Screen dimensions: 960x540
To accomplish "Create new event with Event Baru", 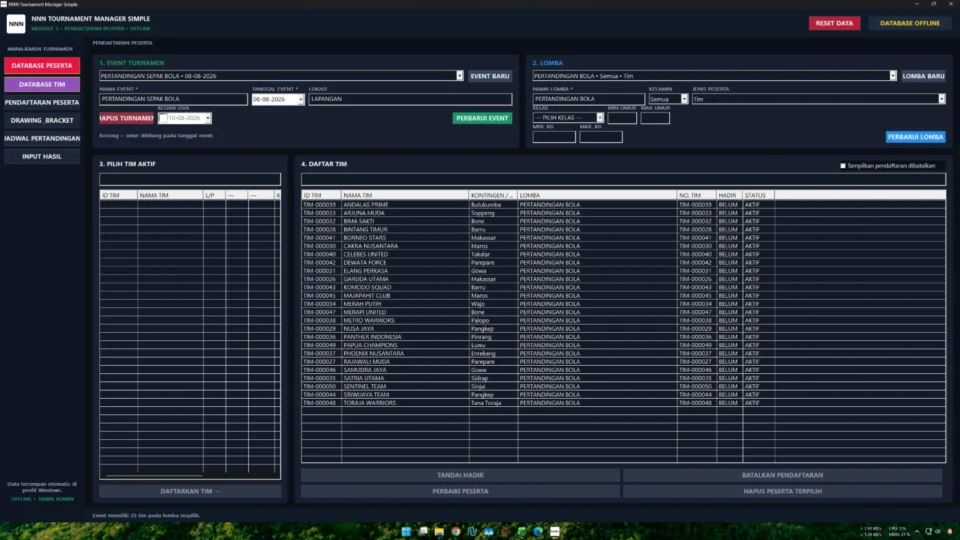I will 490,76.
